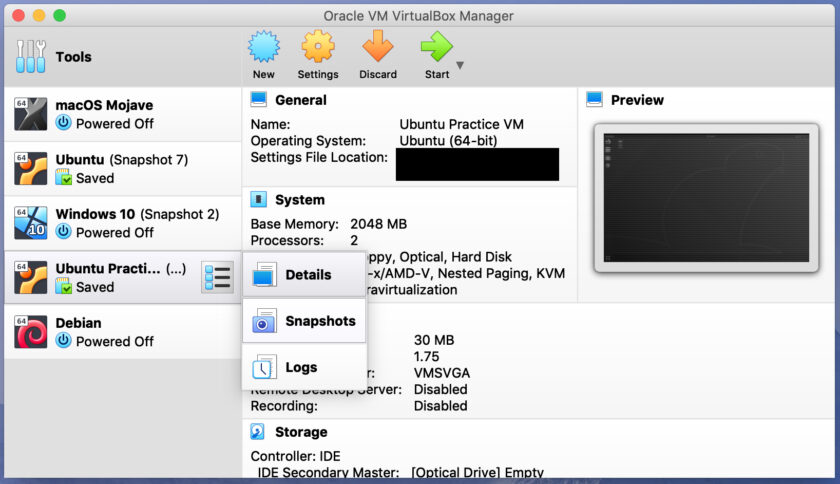Click the VM preview thumbnail
Viewport: 840px width, 484px height.
pyautogui.click(x=706, y=198)
